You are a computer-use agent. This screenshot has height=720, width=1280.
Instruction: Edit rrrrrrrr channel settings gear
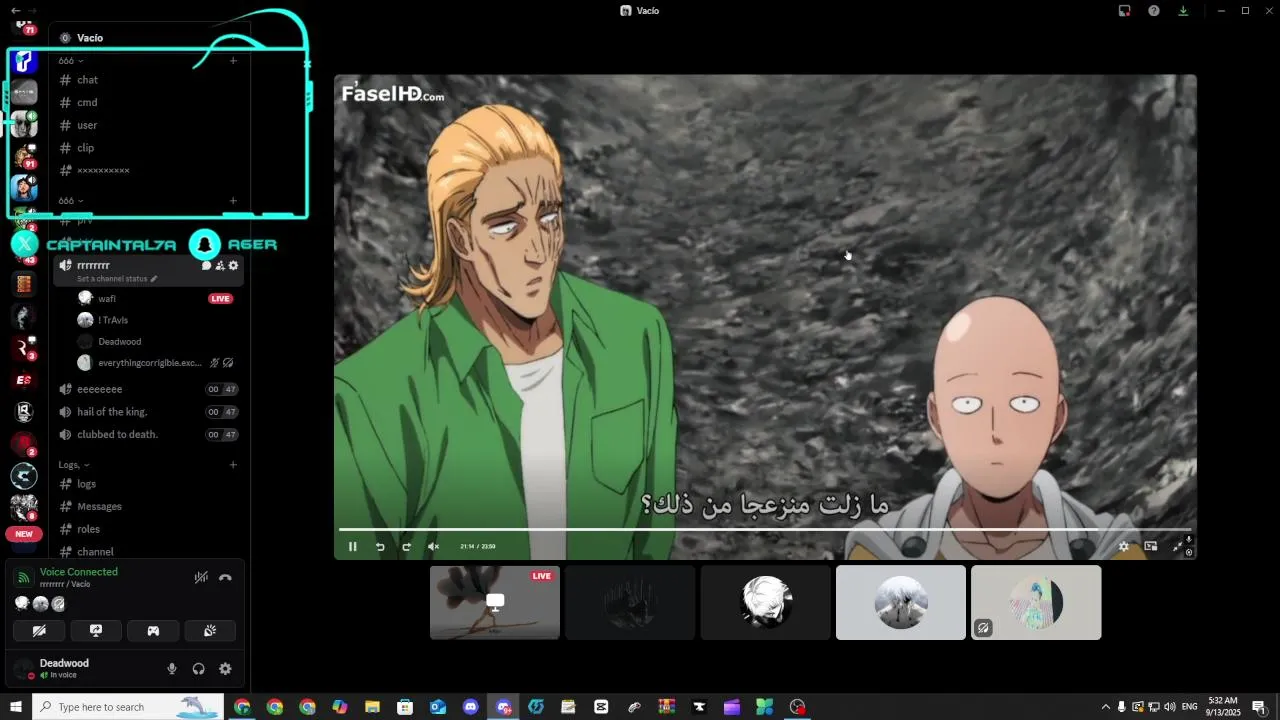click(233, 266)
